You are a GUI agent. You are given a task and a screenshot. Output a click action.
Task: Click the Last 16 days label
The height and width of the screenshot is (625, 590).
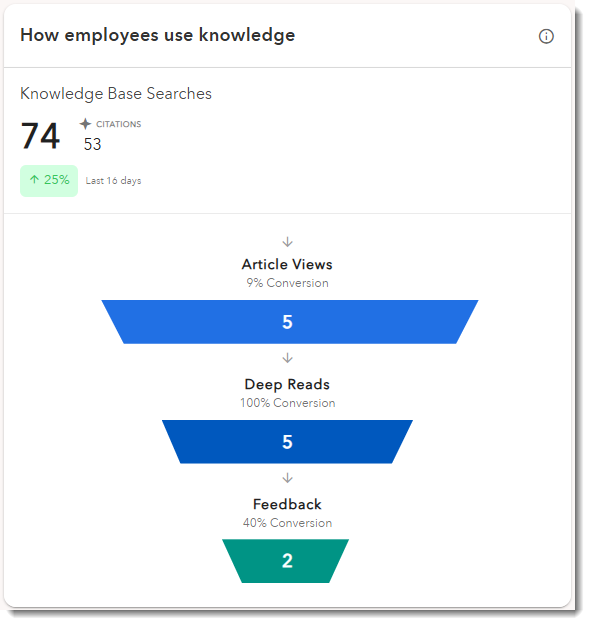coord(114,182)
